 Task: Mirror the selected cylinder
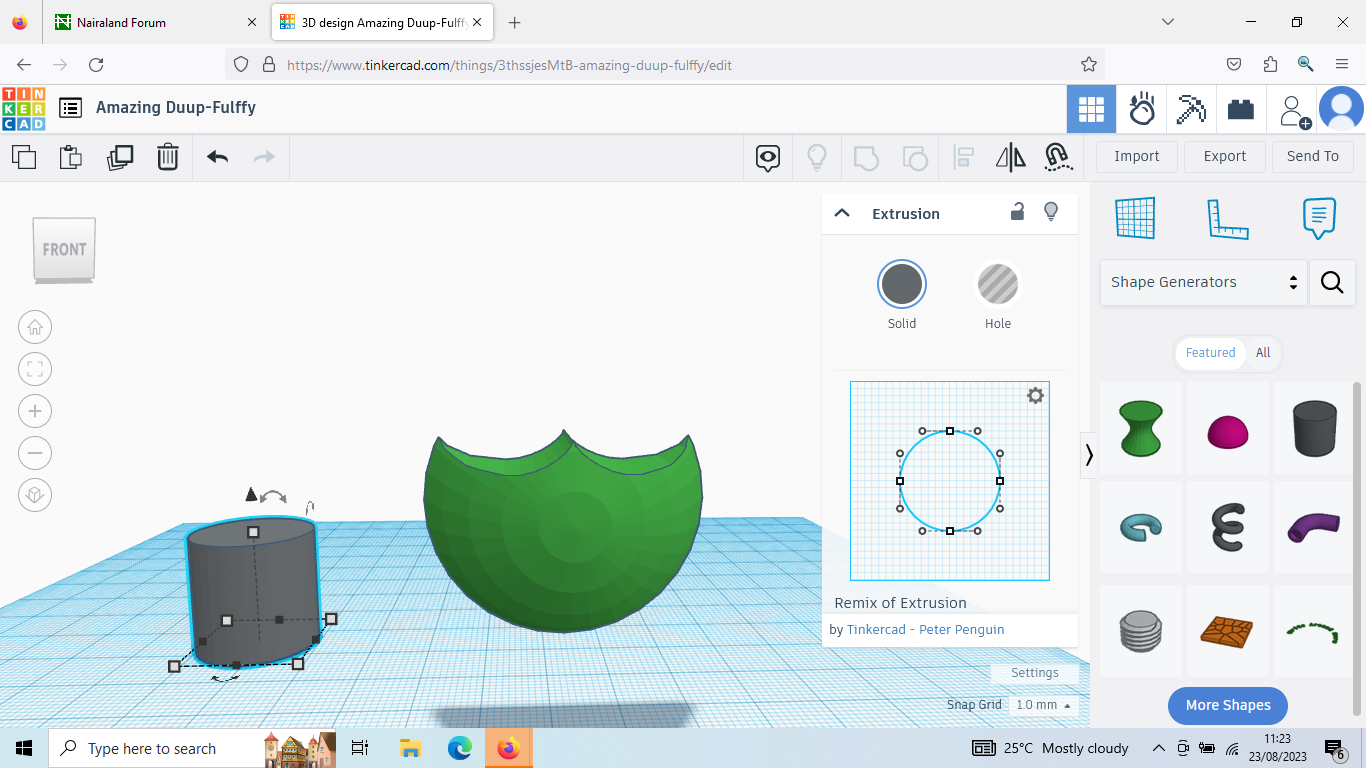[1011, 157]
